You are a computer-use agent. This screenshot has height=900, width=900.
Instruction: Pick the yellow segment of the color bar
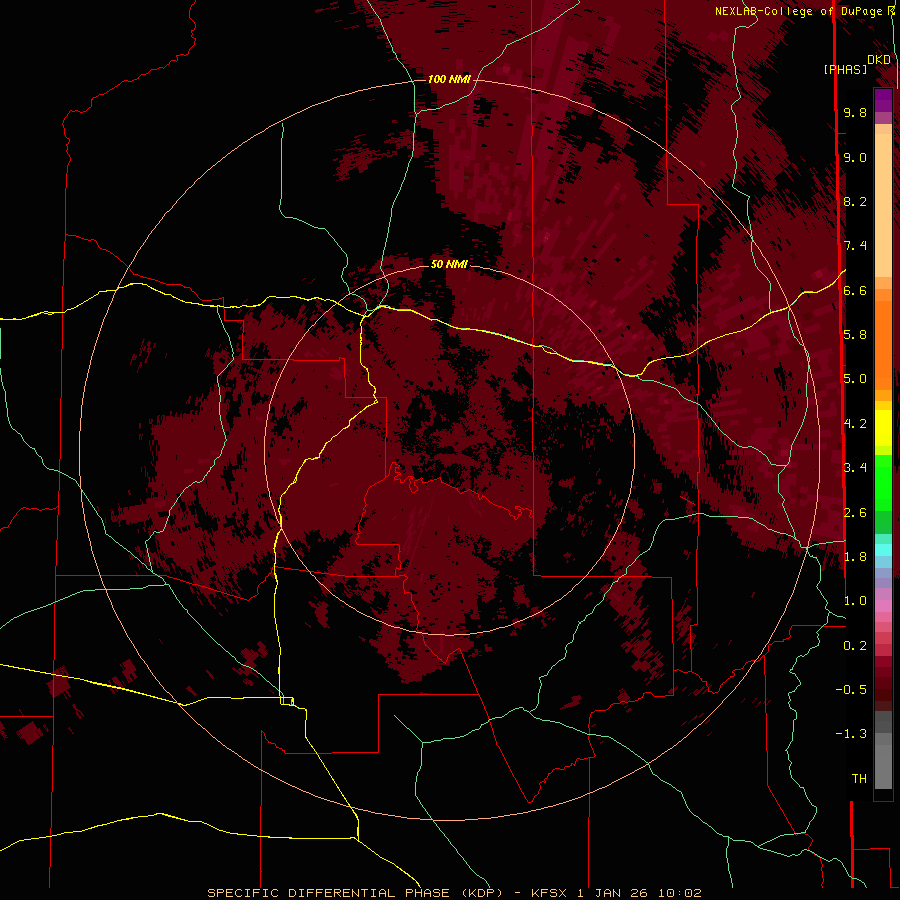pos(883,428)
